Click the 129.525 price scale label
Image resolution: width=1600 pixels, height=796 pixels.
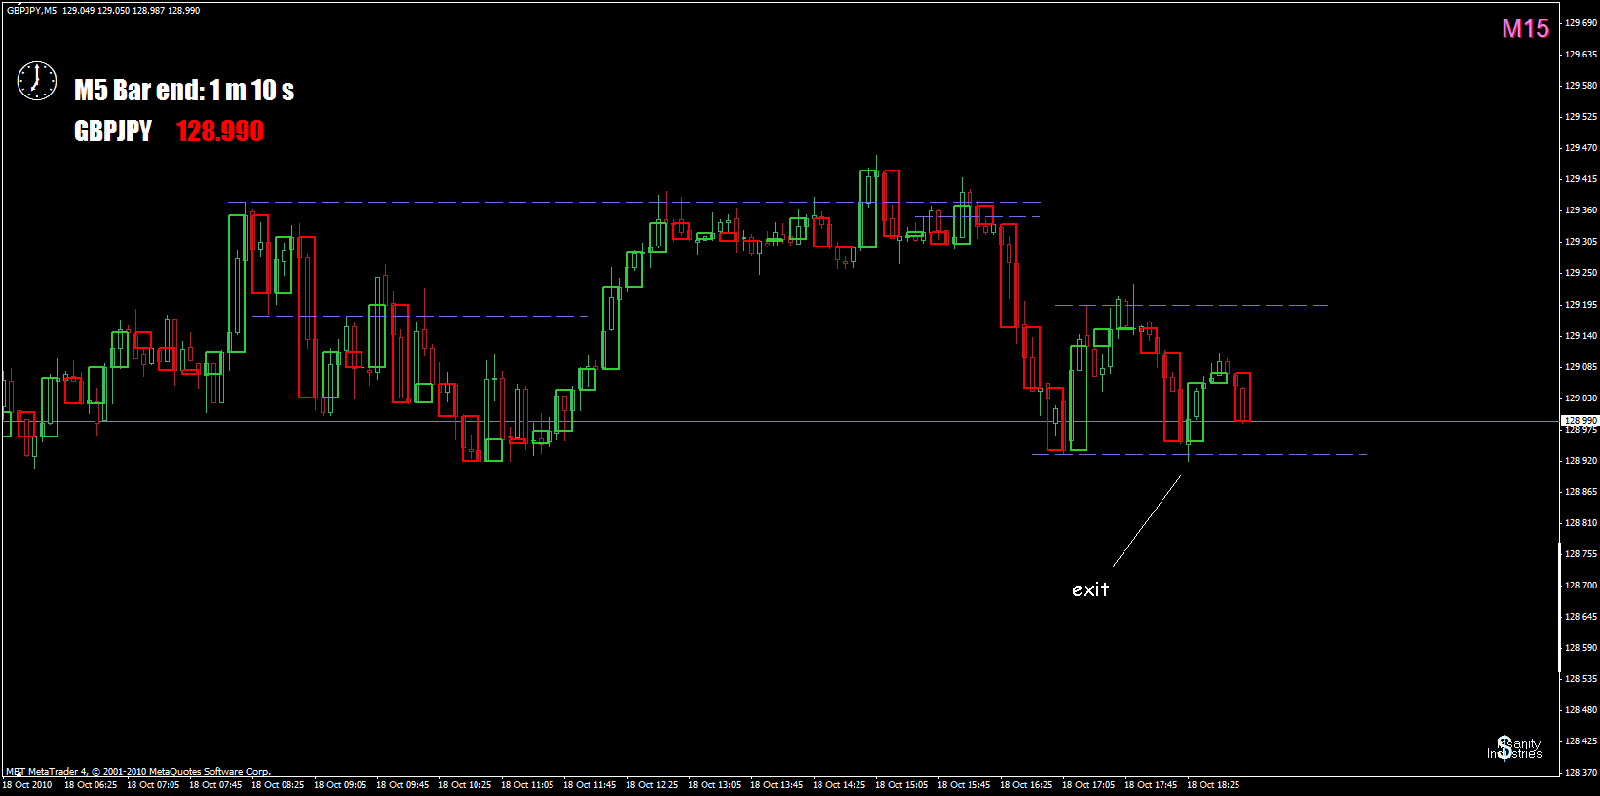pyautogui.click(x=1580, y=116)
